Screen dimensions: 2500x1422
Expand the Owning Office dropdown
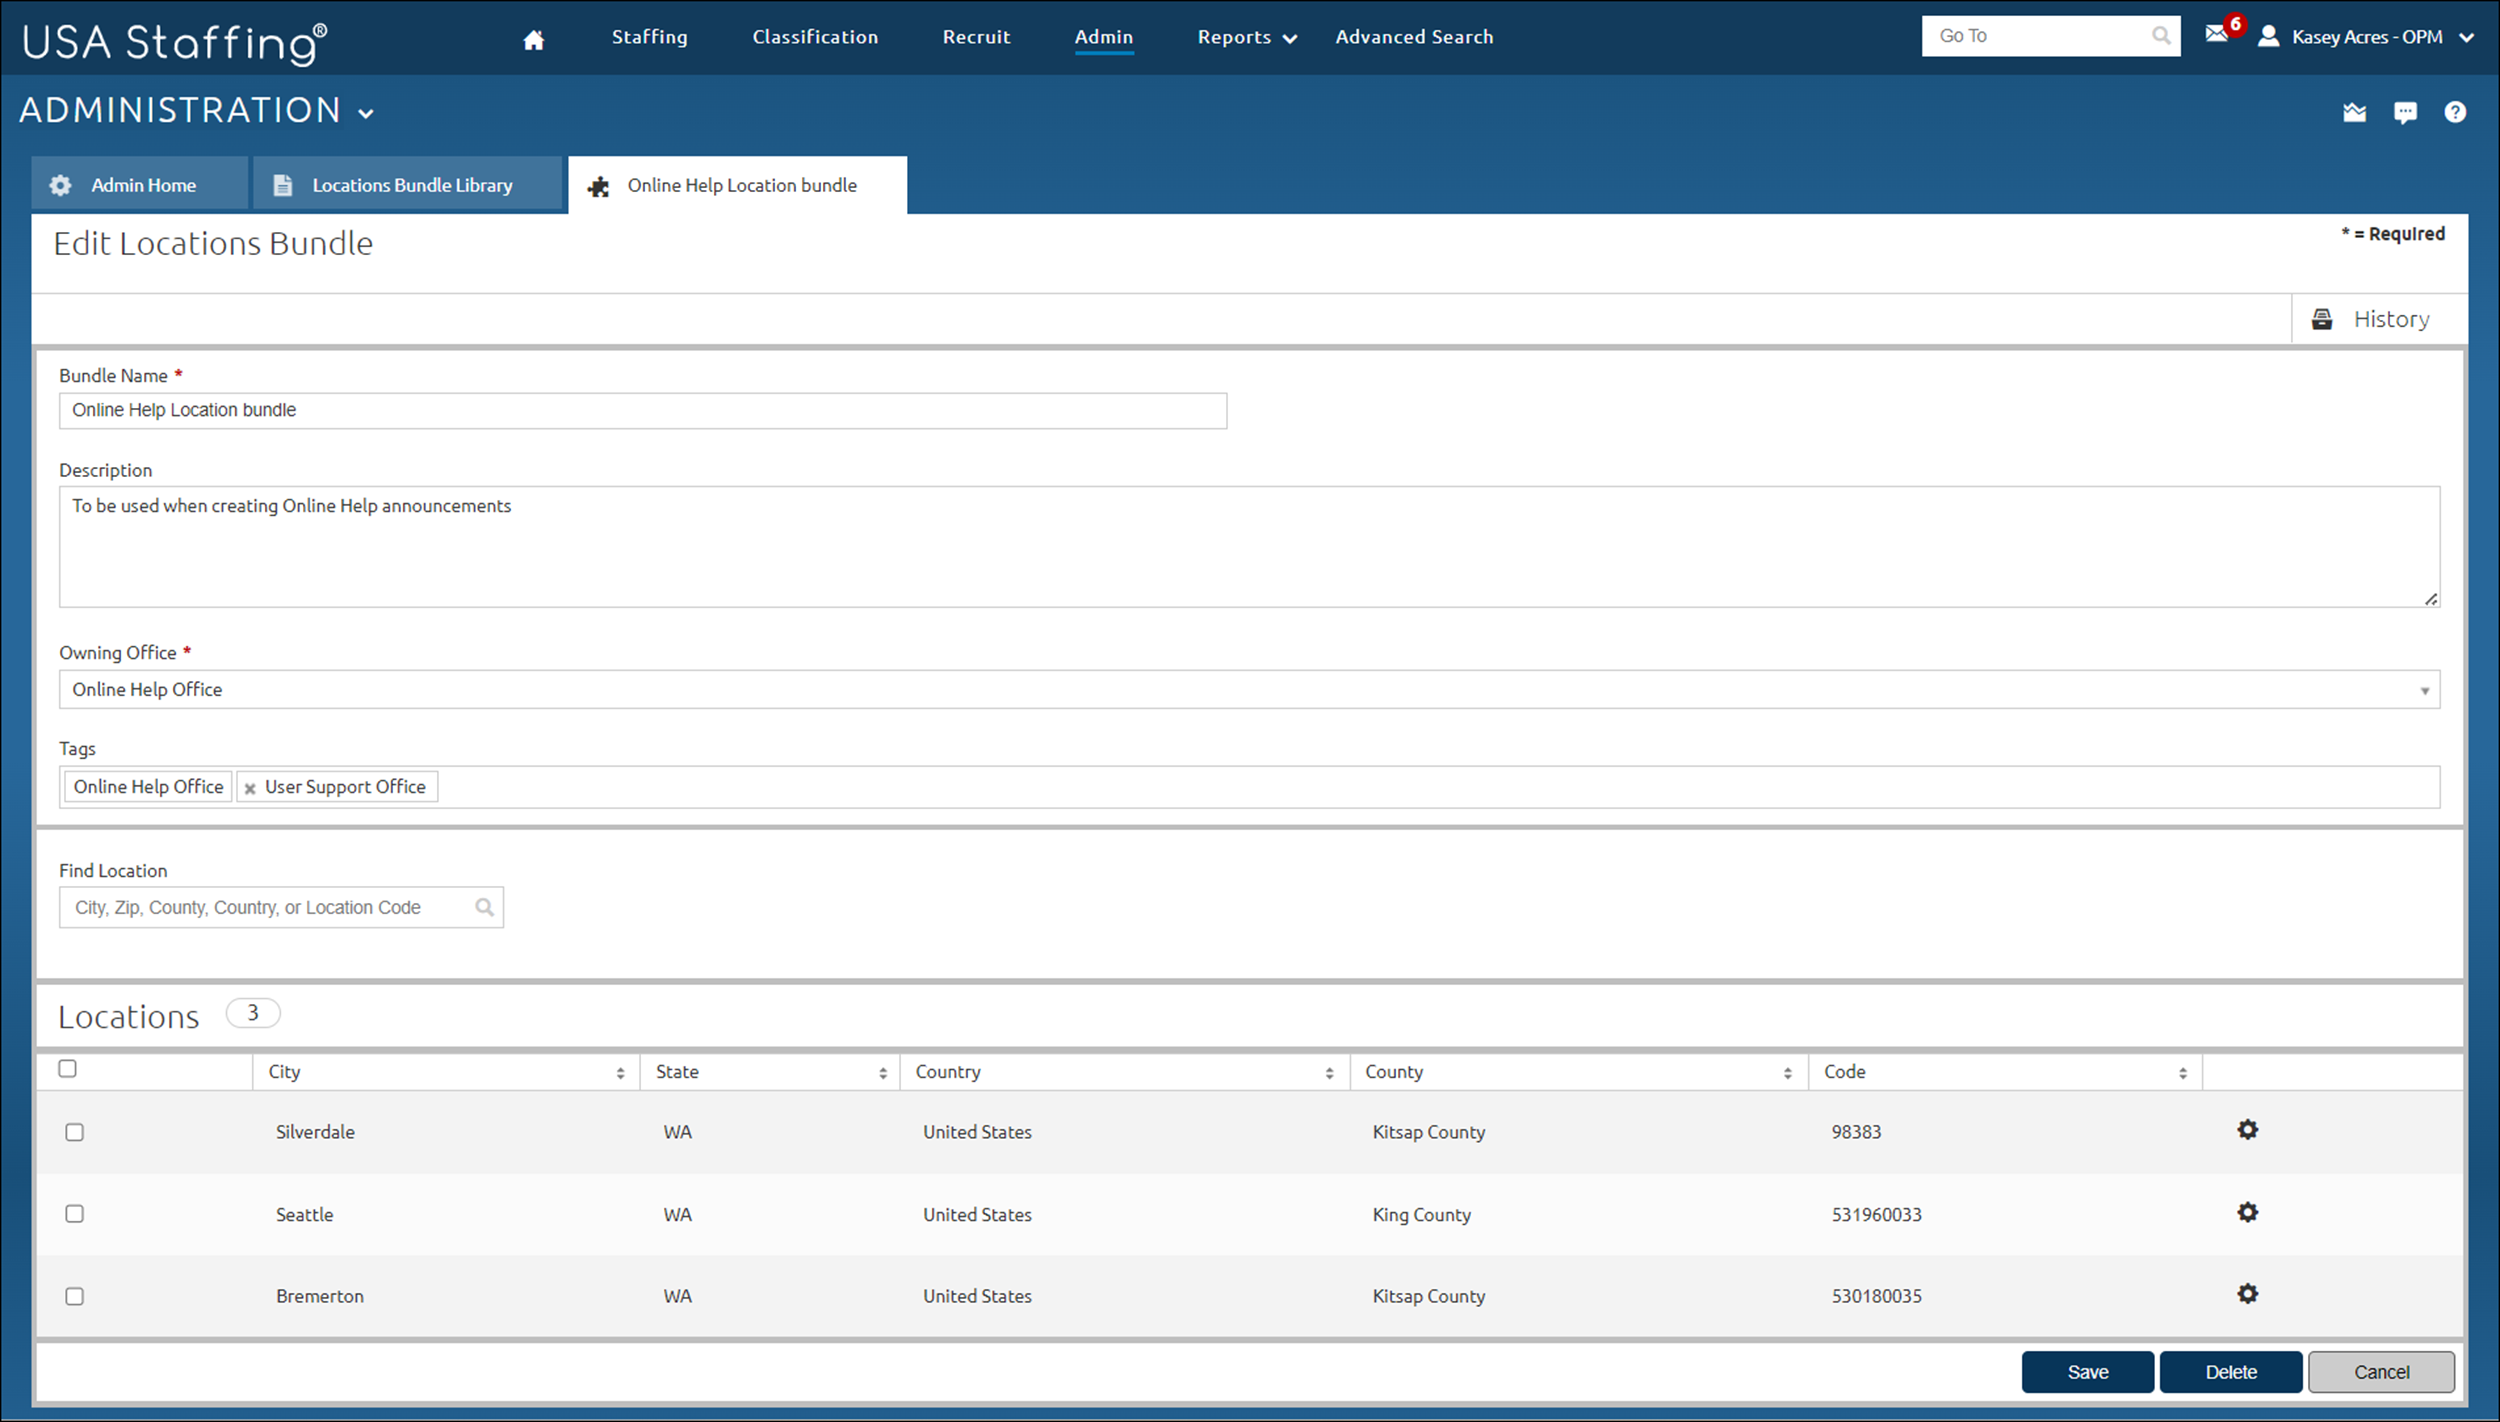pos(2423,691)
